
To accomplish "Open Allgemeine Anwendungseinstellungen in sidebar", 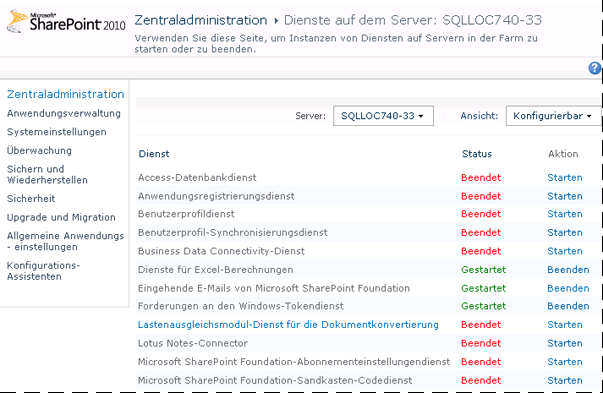I will click(65, 241).
